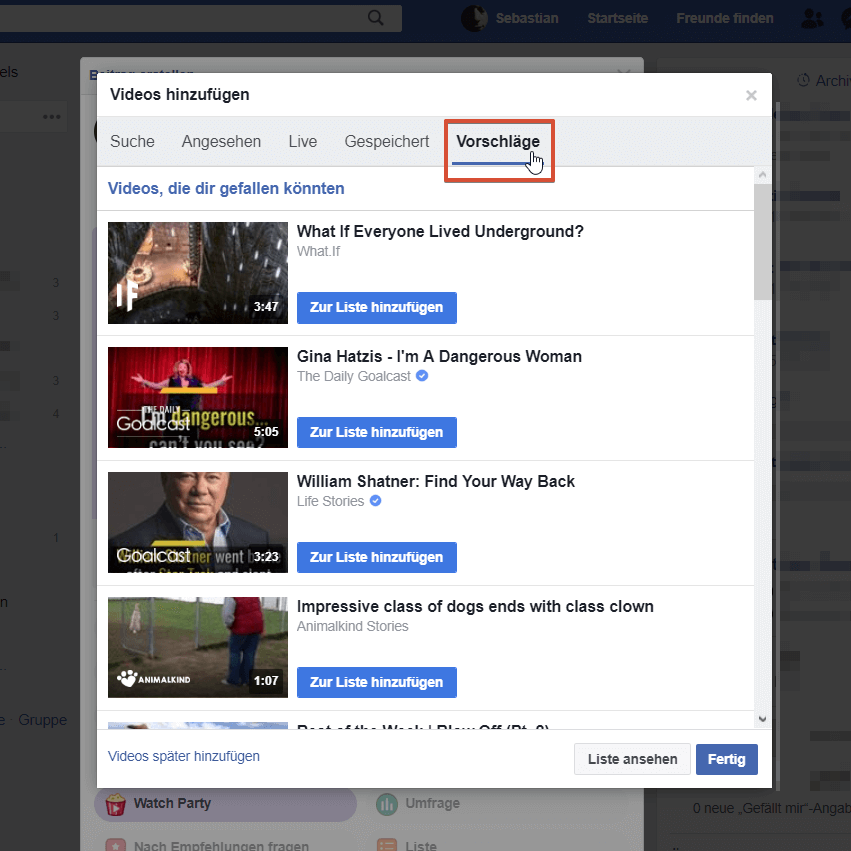Select the Vorschläge tab

tap(498, 142)
